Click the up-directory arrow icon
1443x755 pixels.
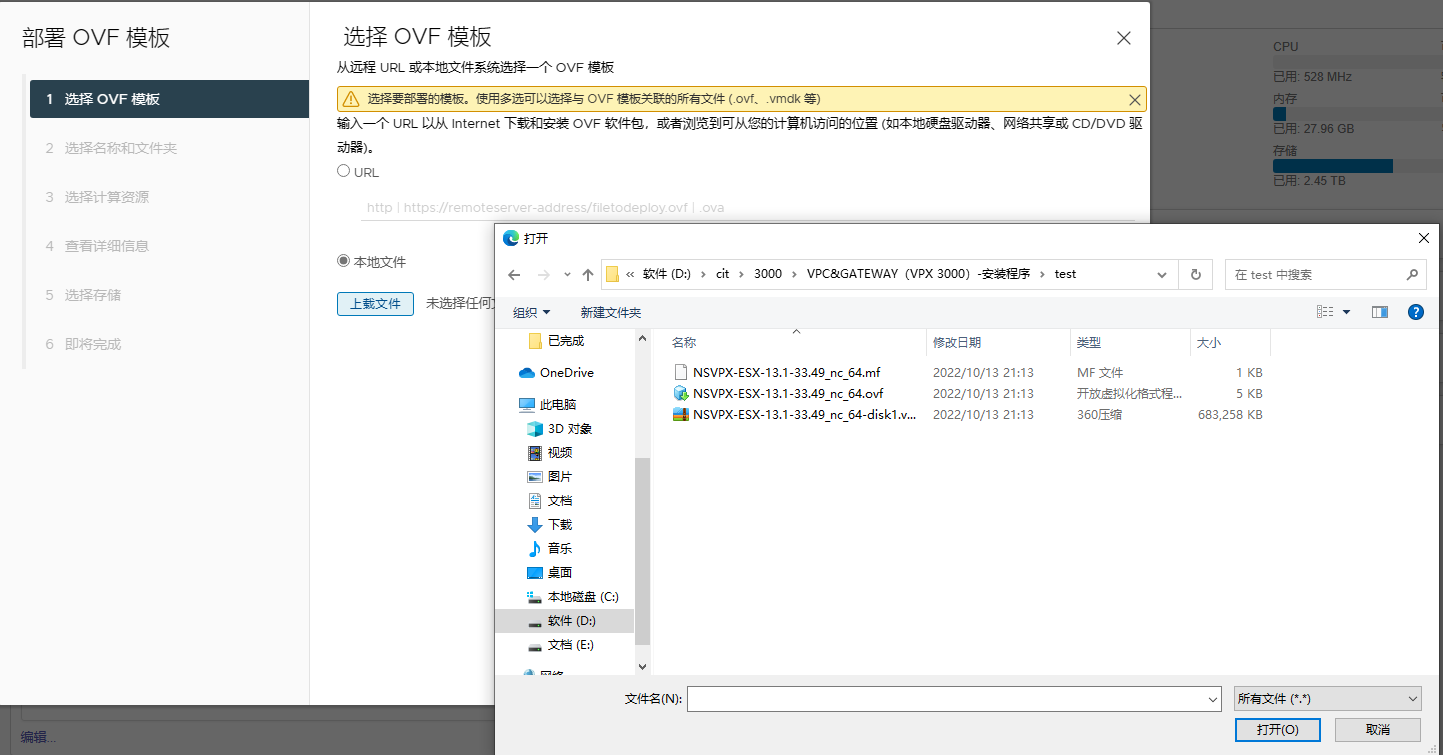[588, 275]
